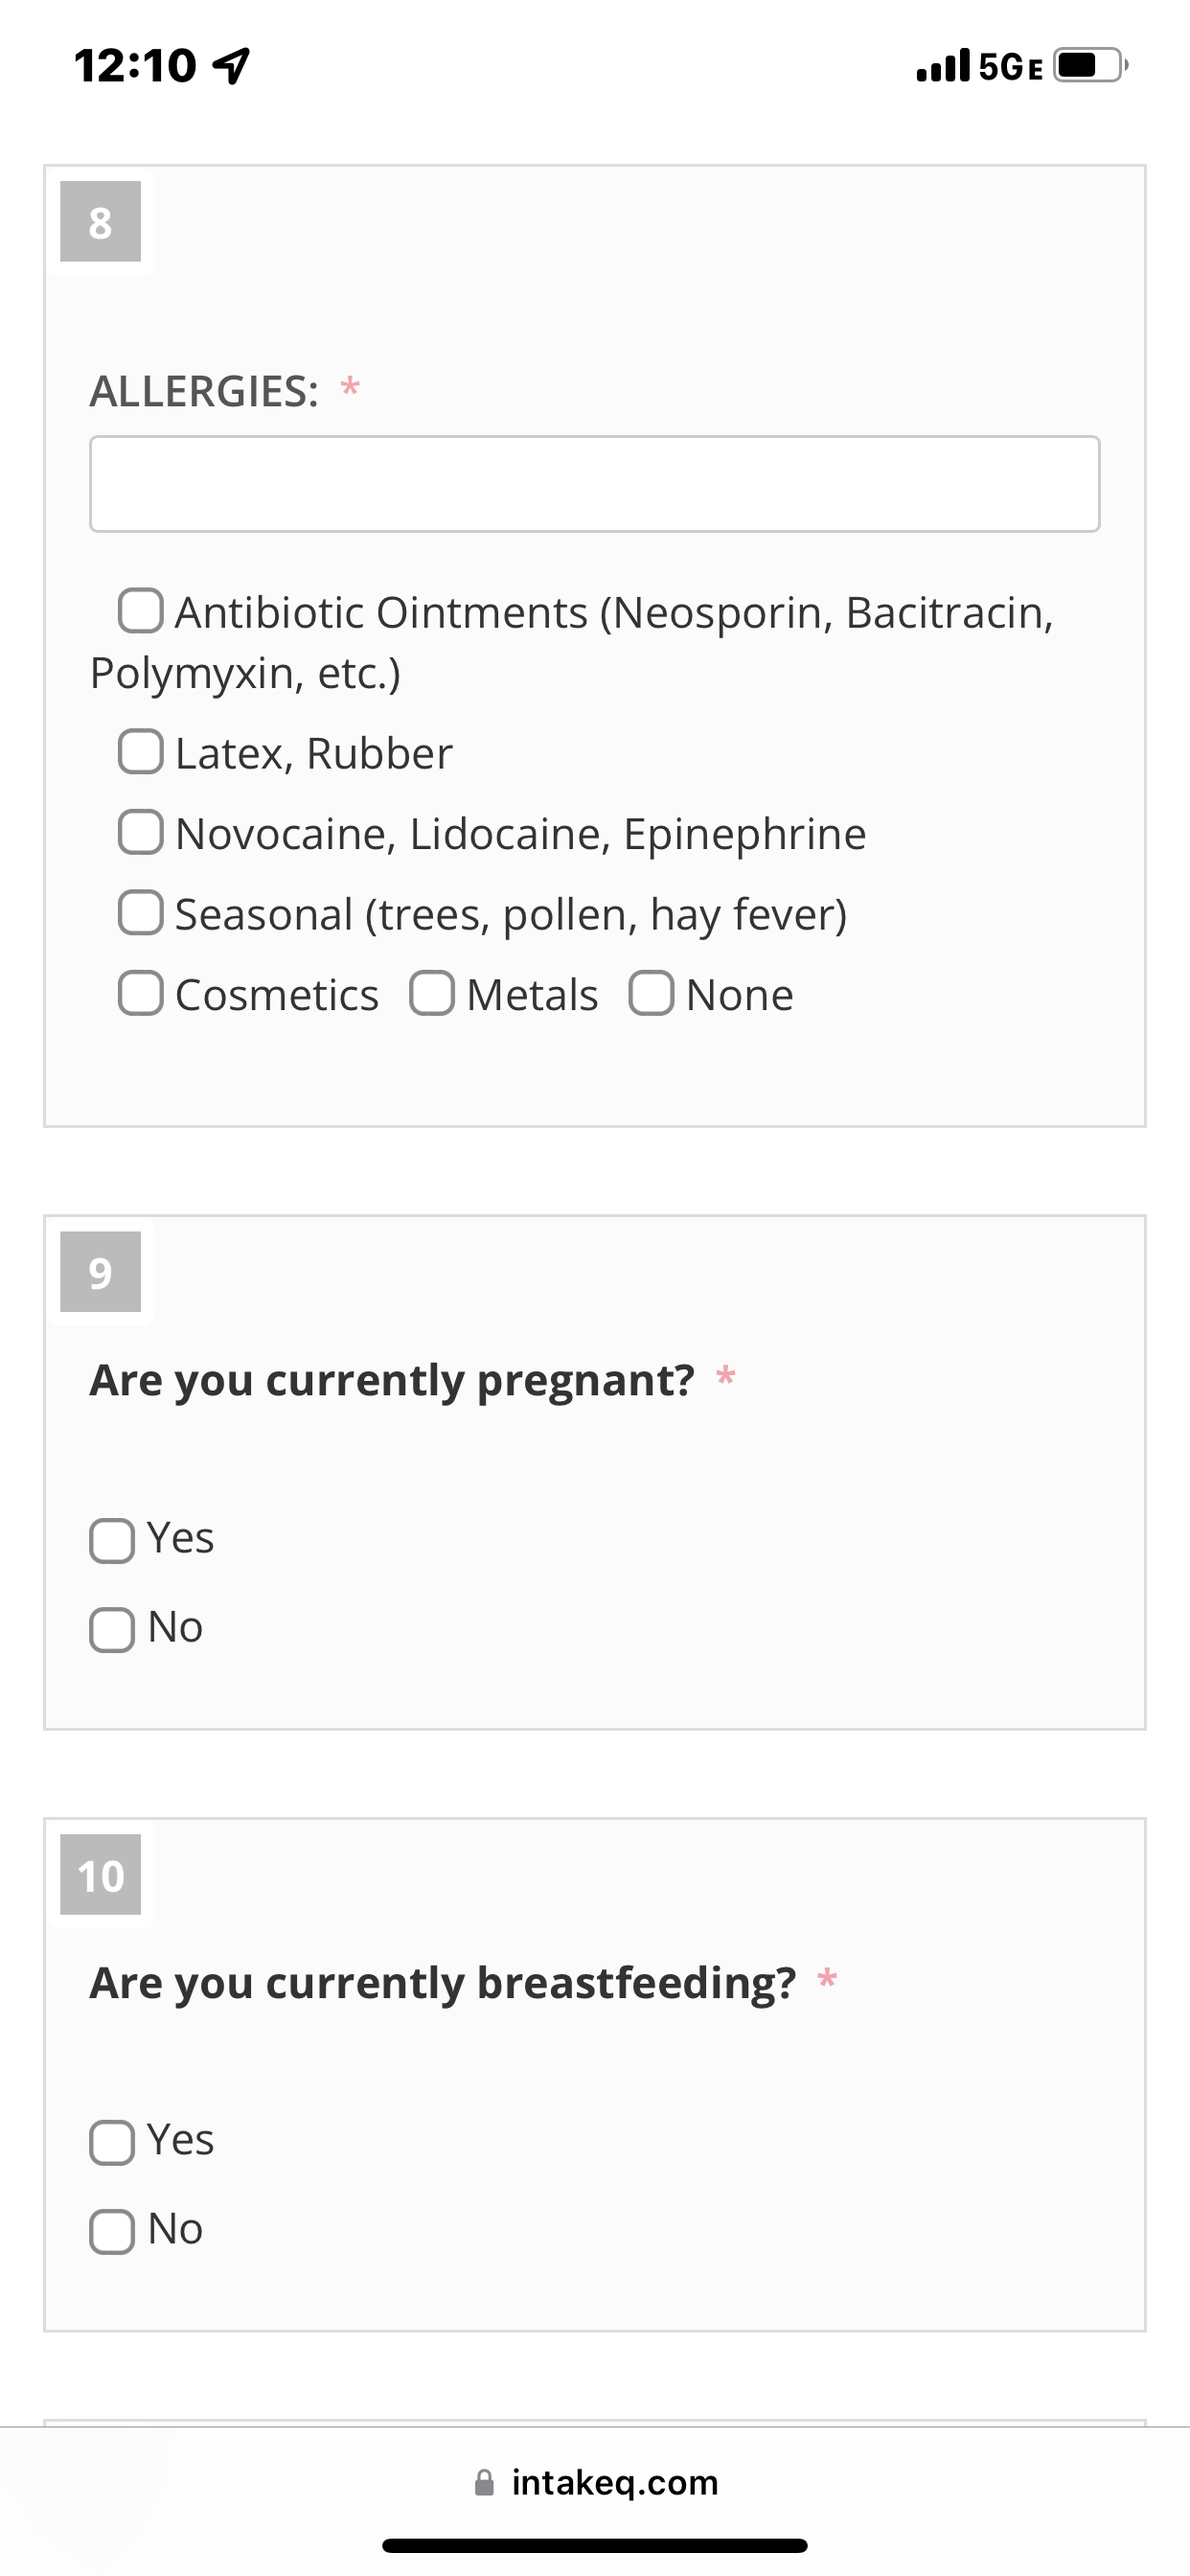
Task: Tap the question 8 number badge
Action: pyautogui.click(x=100, y=222)
